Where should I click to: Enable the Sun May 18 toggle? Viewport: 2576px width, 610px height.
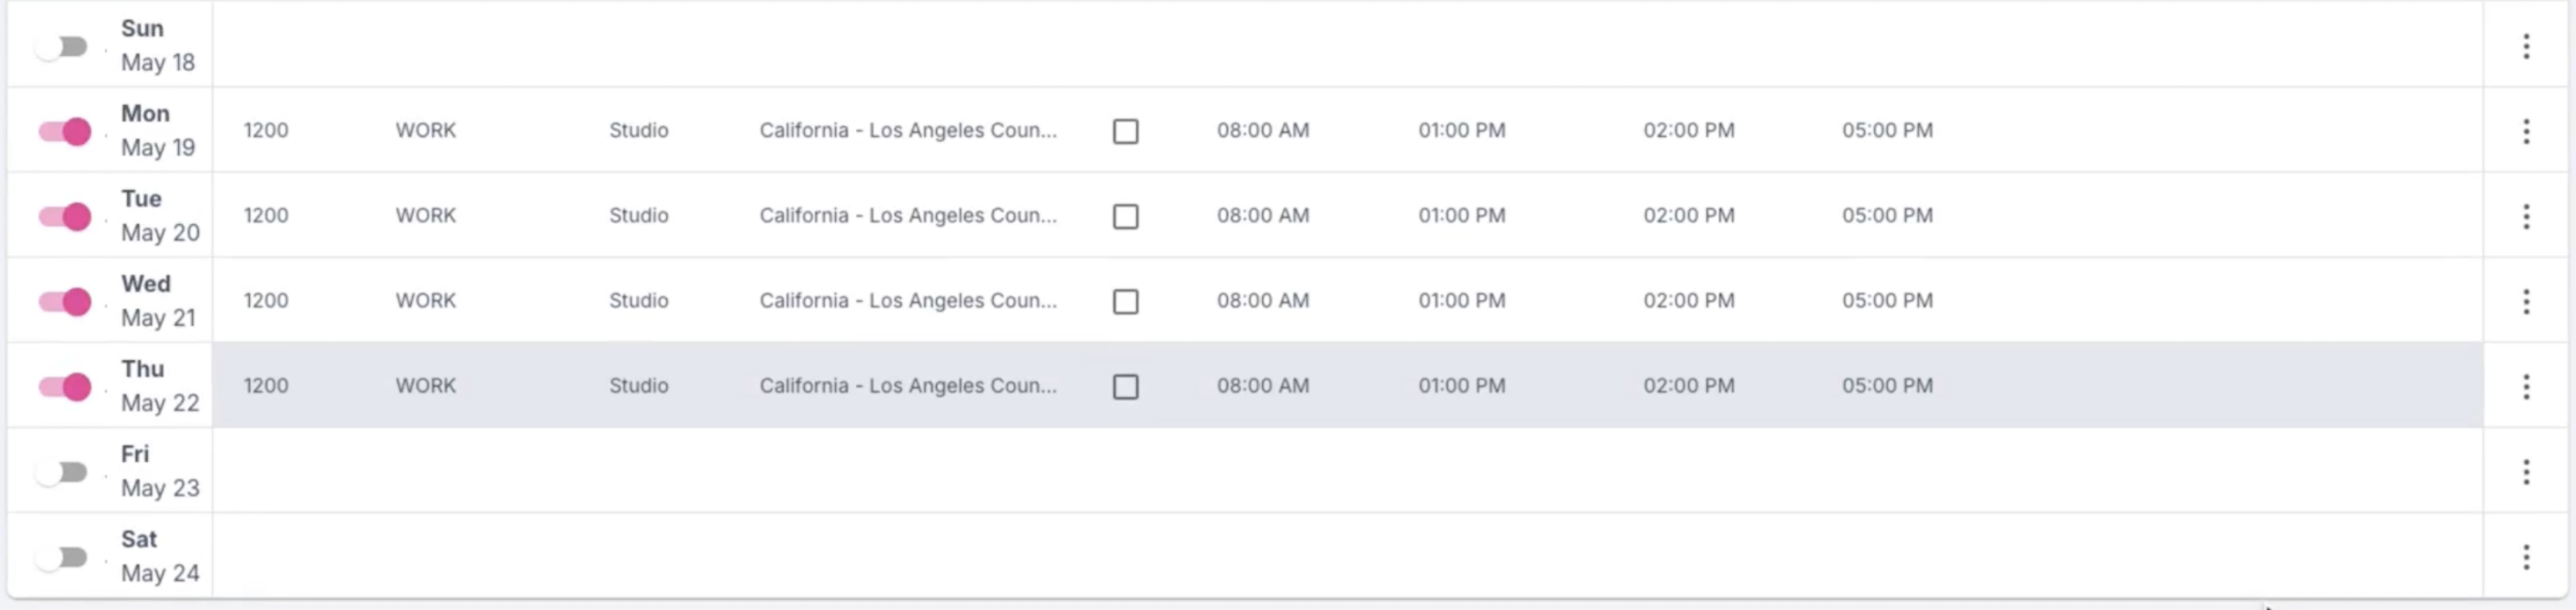coord(62,46)
